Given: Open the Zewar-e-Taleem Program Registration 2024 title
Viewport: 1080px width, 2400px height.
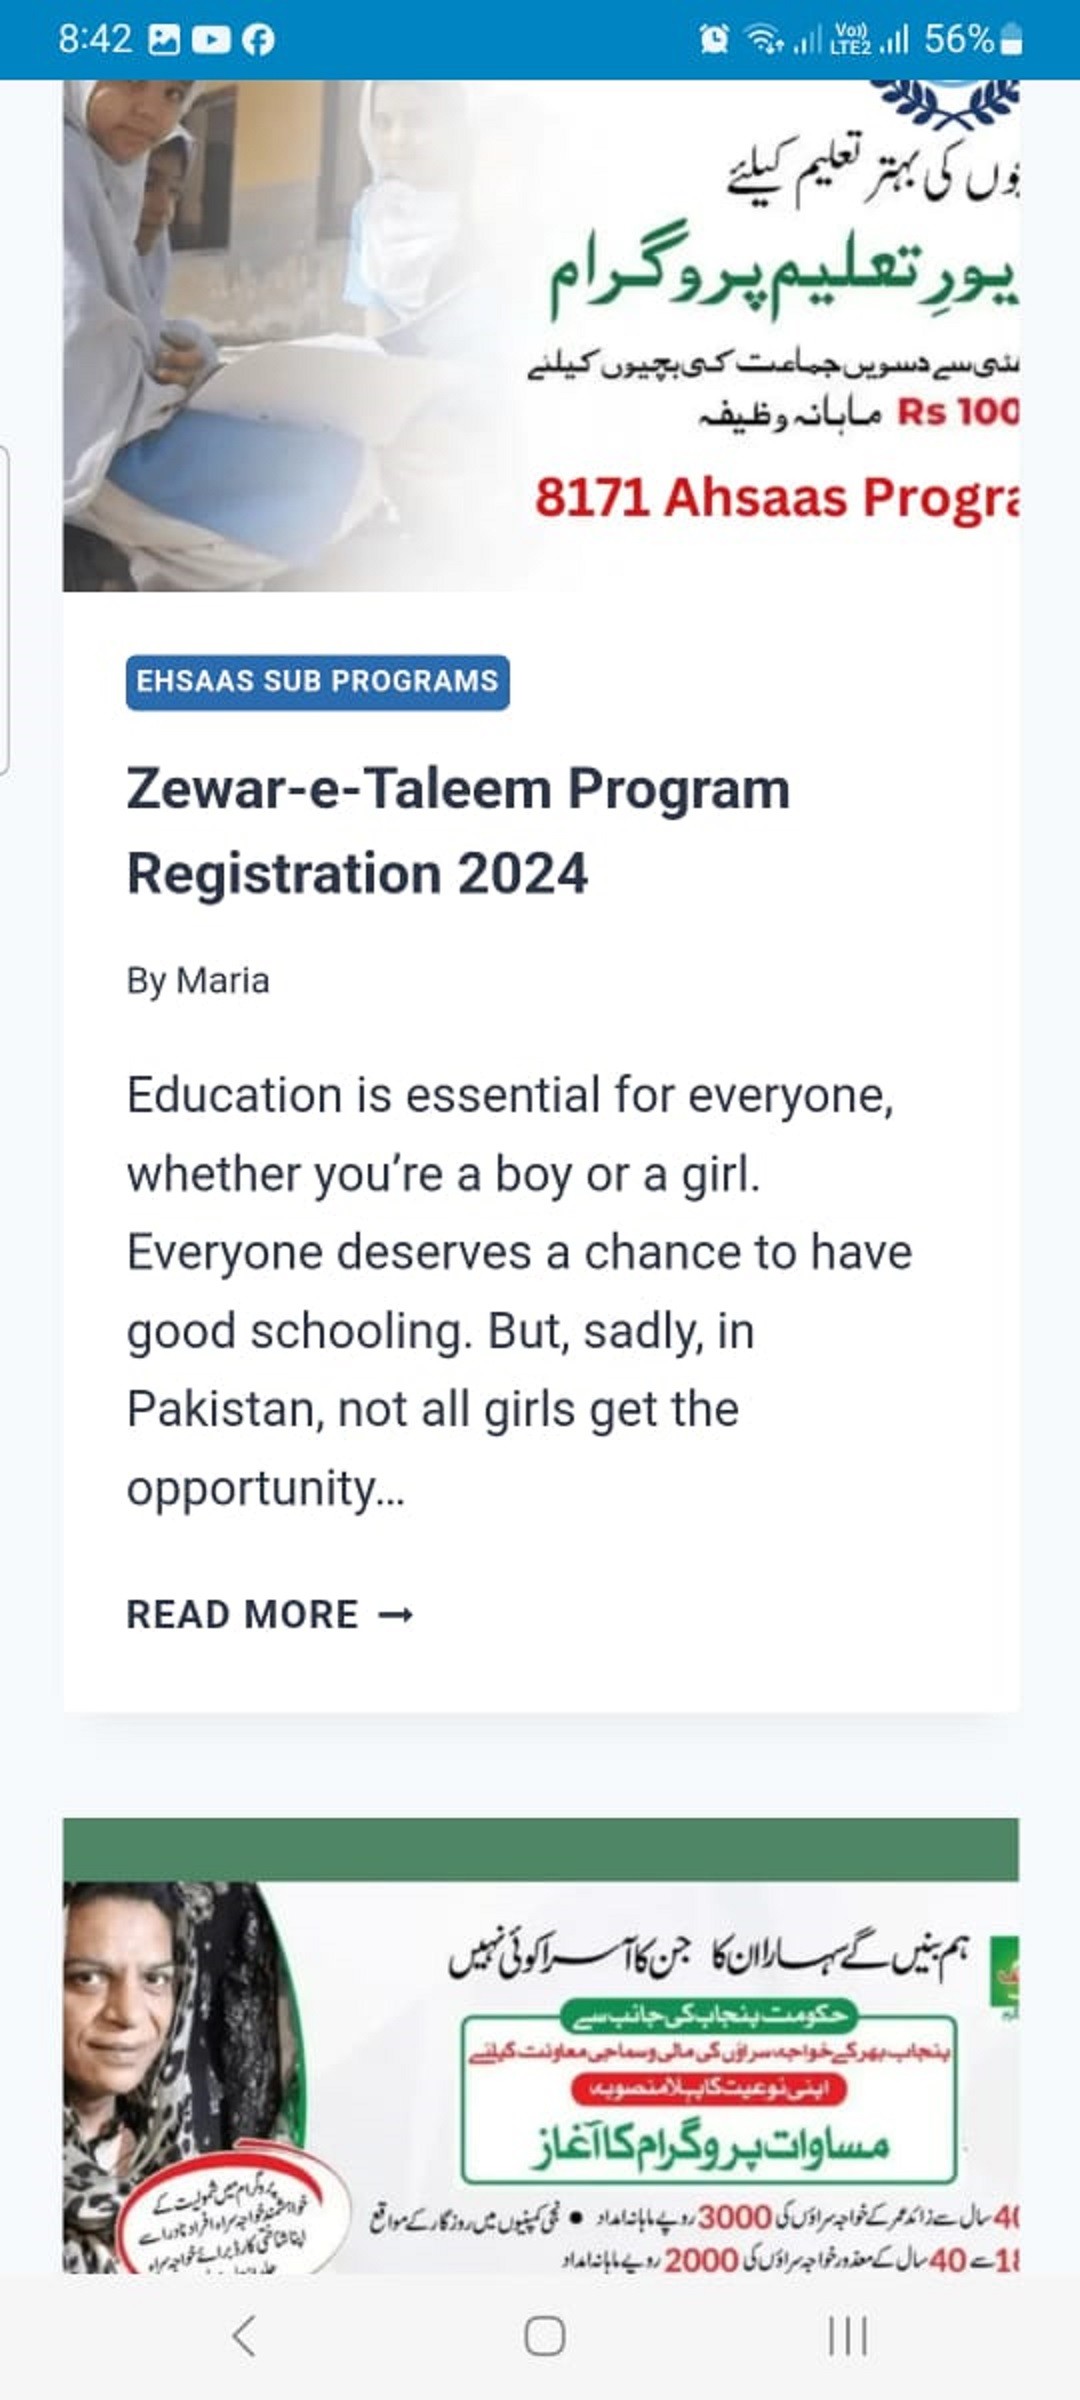Looking at the screenshot, I should point(458,830).
